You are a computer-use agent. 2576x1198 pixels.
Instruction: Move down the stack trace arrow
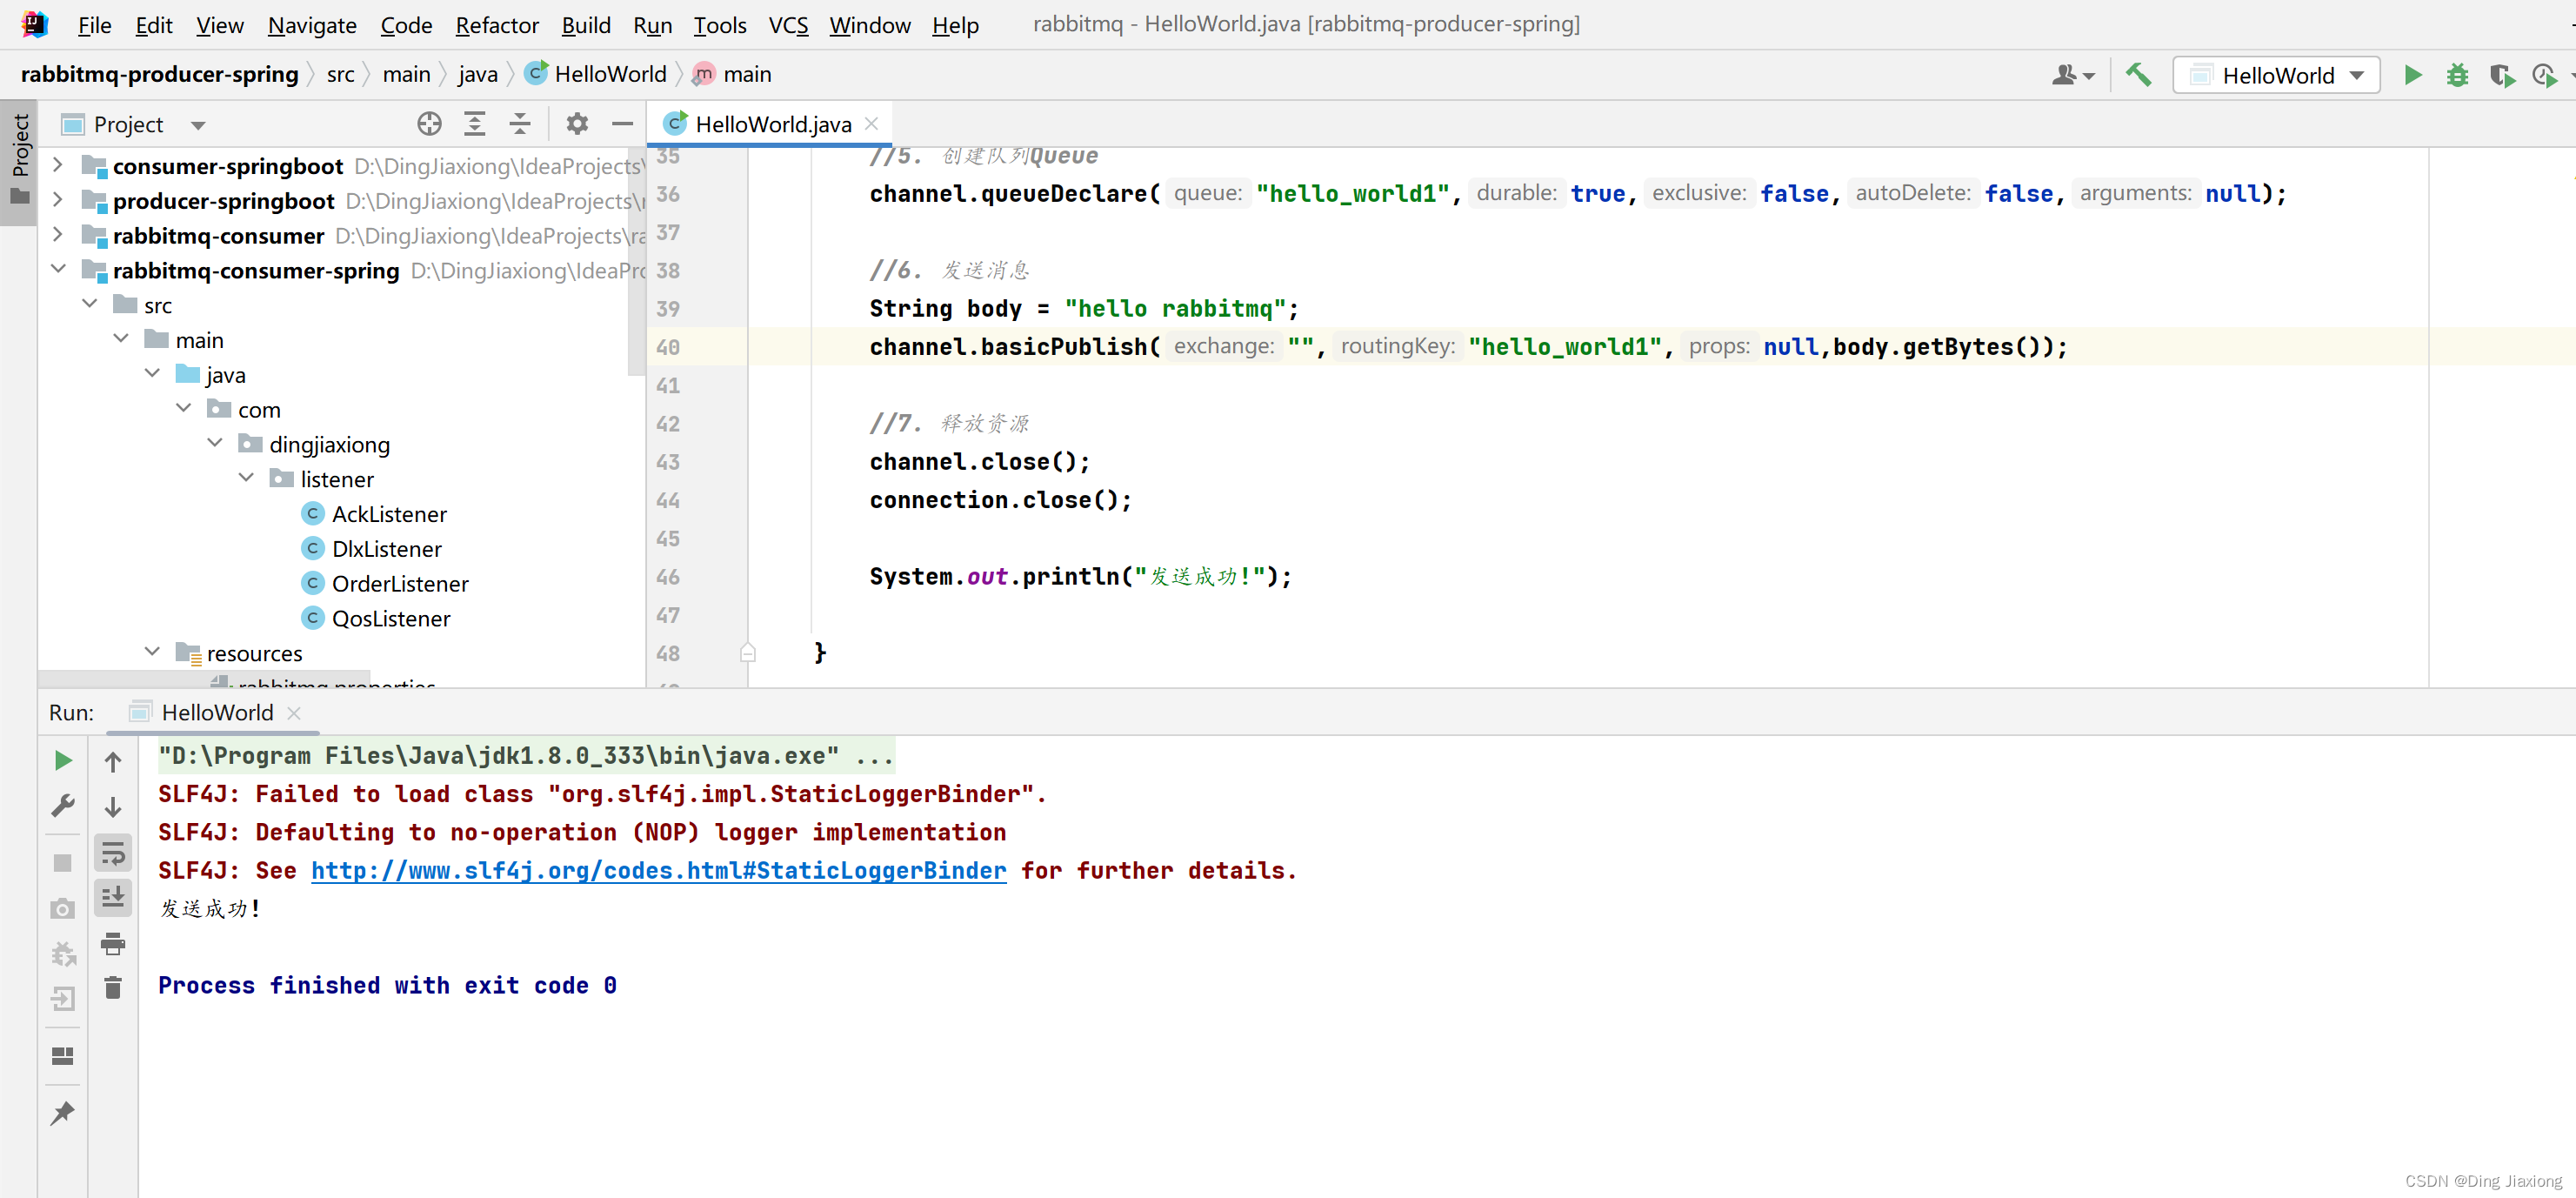[x=113, y=807]
